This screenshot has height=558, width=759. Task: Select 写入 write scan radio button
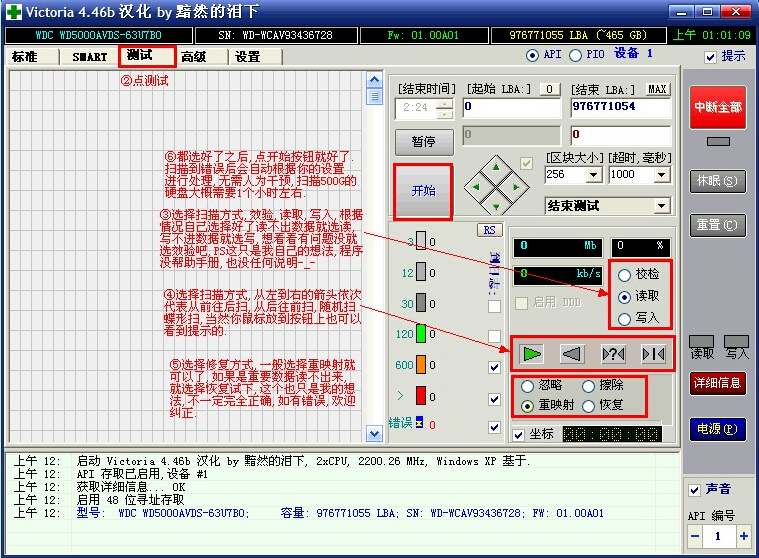(624, 318)
